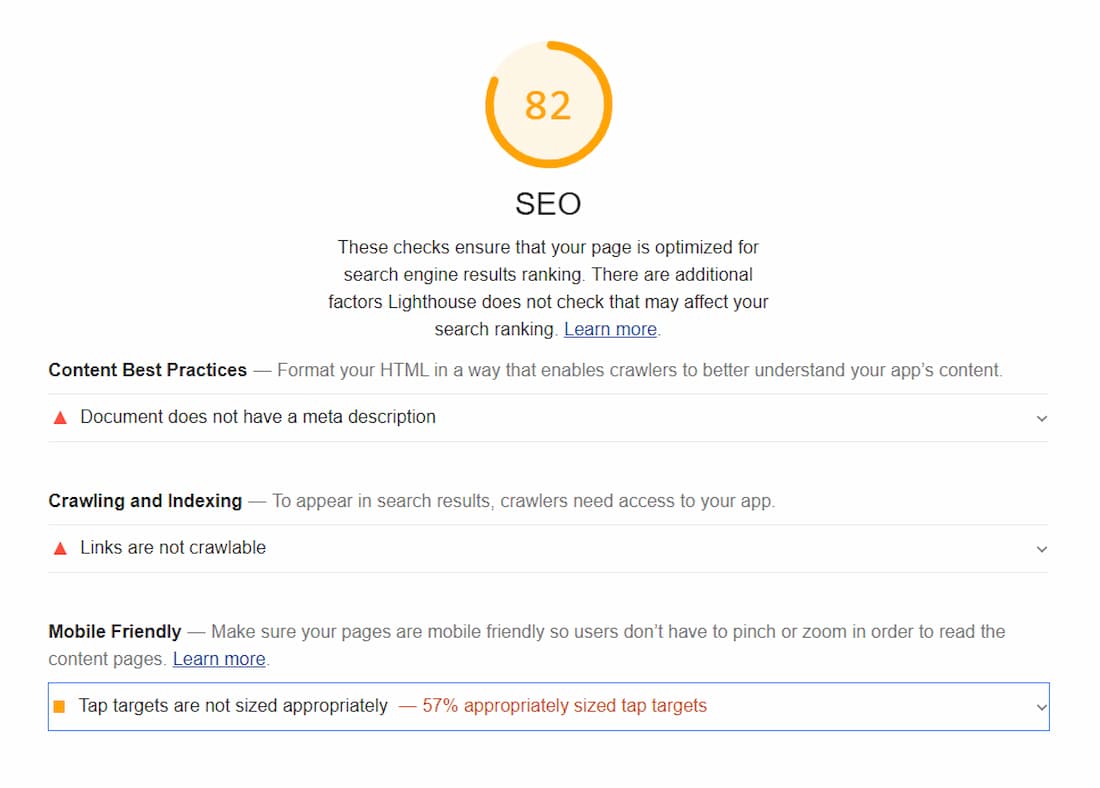Click the red triangle beside Links are not crawlable
1100x788 pixels.
click(x=60, y=549)
